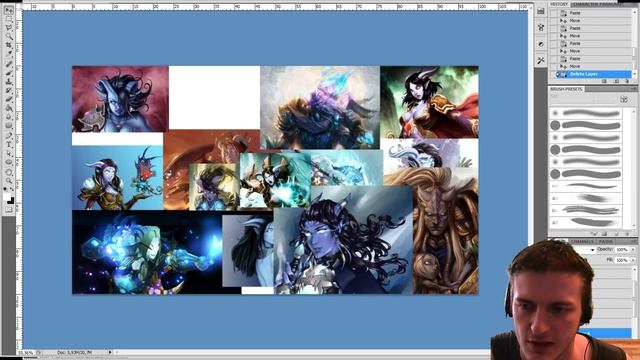Click the foreground color swatch
The height and width of the screenshot is (360, 640).
point(7,197)
